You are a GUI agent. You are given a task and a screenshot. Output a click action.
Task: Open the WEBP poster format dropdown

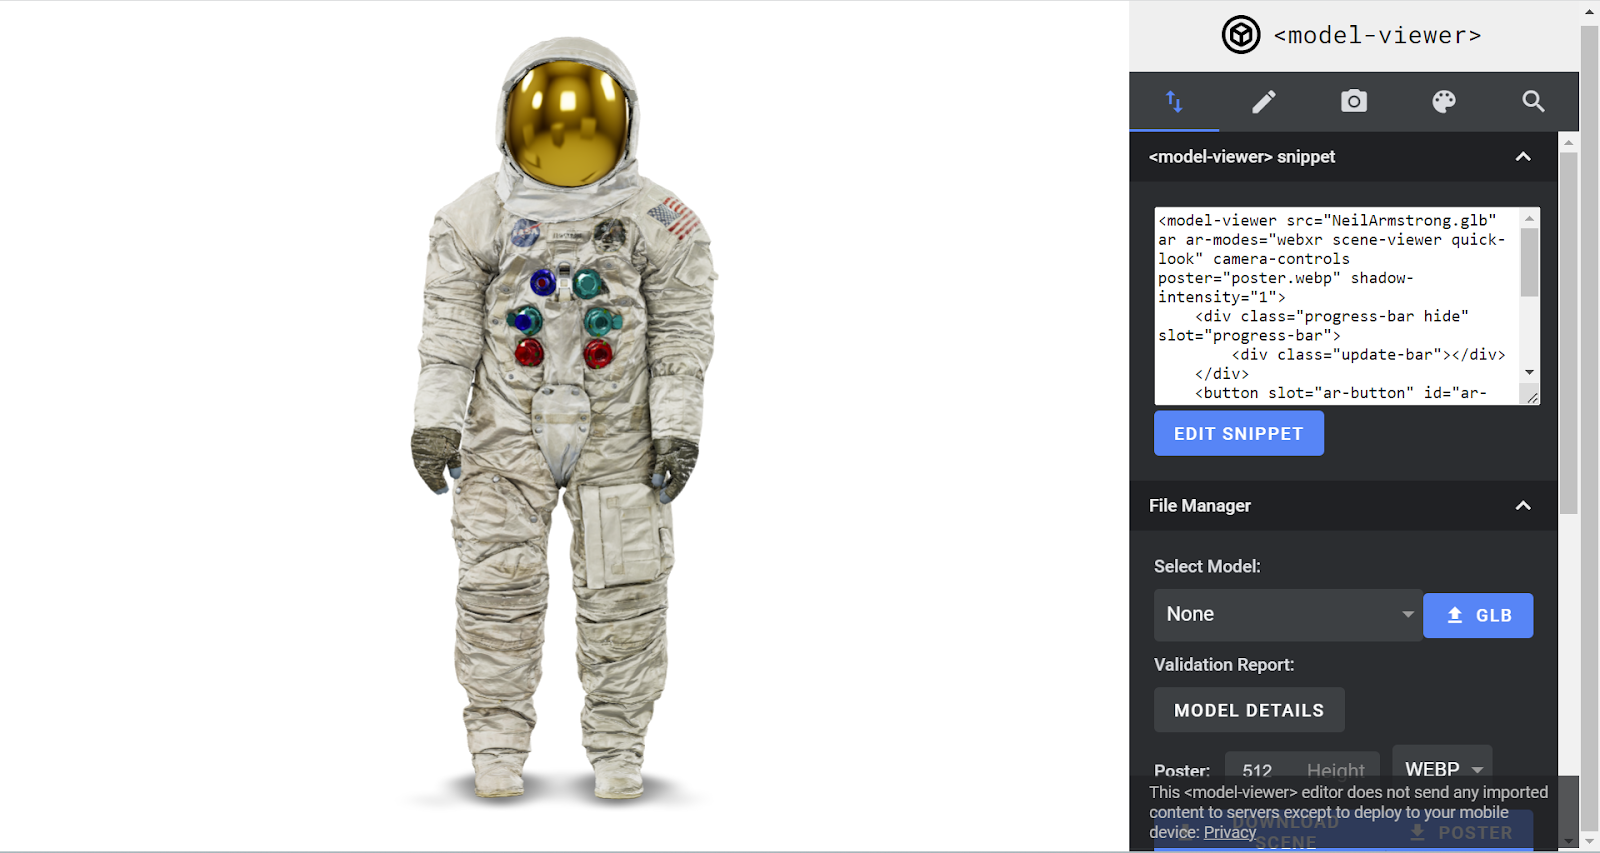(x=1442, y=768)
